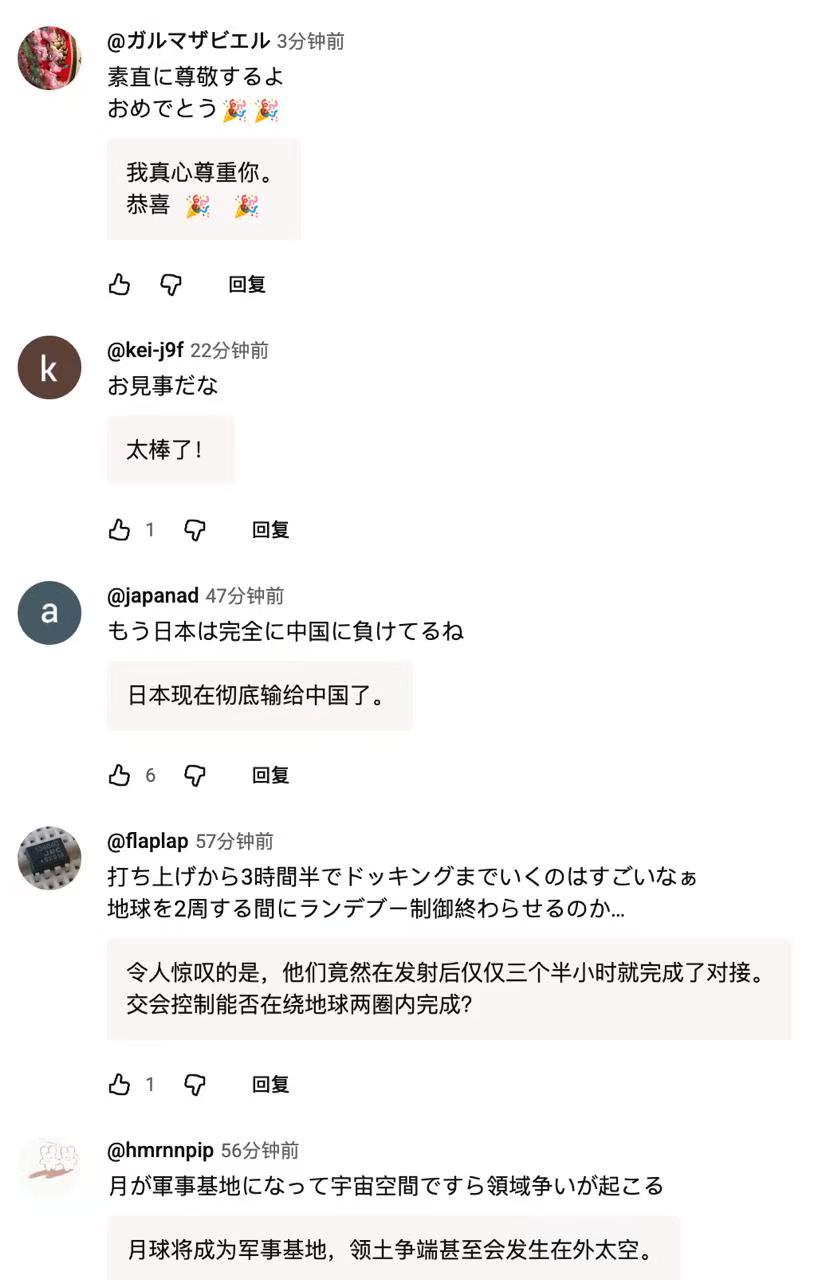This screenshot has height=1280, width=826.
Task: Open @hmrnnpip's profile avatar
Action: click(49, 1167)
